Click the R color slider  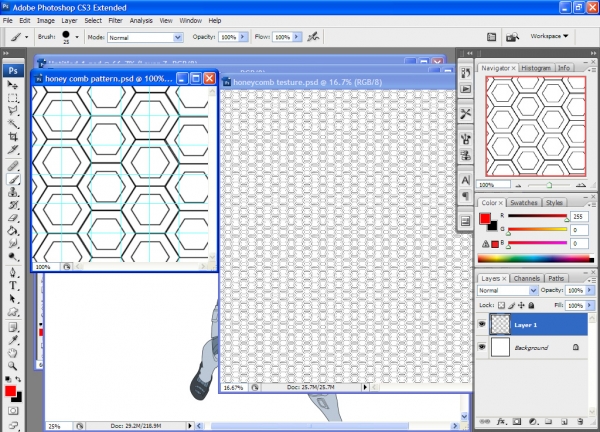pyautogui.click(x=538, y=216)
